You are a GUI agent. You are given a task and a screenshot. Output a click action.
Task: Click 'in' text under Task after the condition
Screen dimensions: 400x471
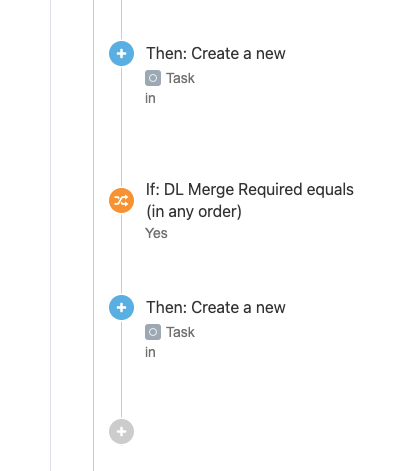(150, 352)
